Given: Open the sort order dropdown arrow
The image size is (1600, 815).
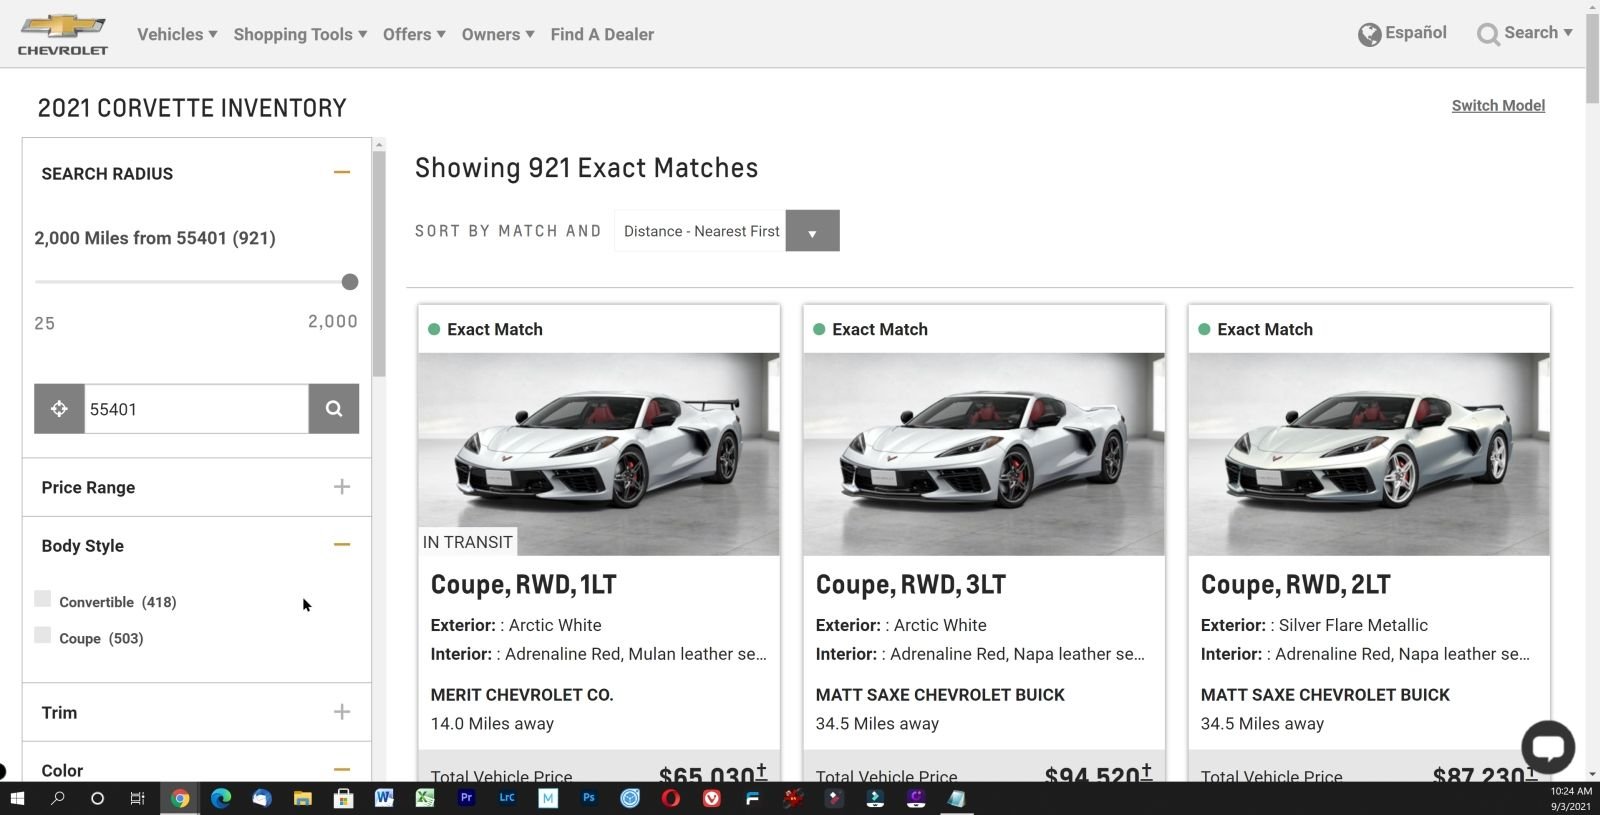Looking at the screenshot, I should 812,231.
